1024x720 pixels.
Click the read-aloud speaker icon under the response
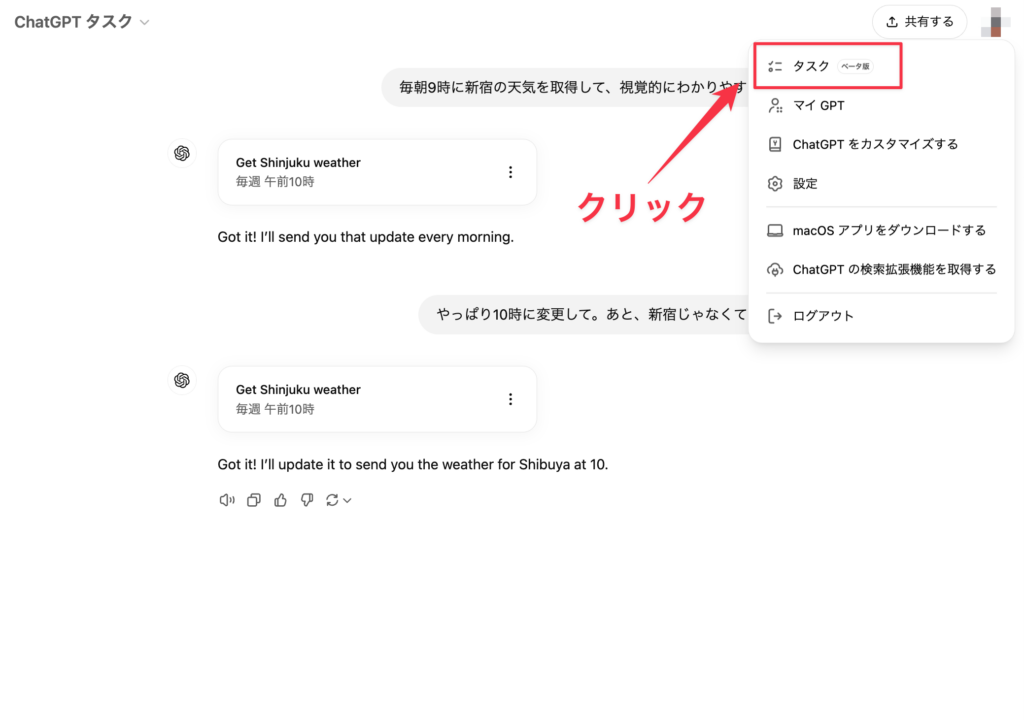[226, 499]
